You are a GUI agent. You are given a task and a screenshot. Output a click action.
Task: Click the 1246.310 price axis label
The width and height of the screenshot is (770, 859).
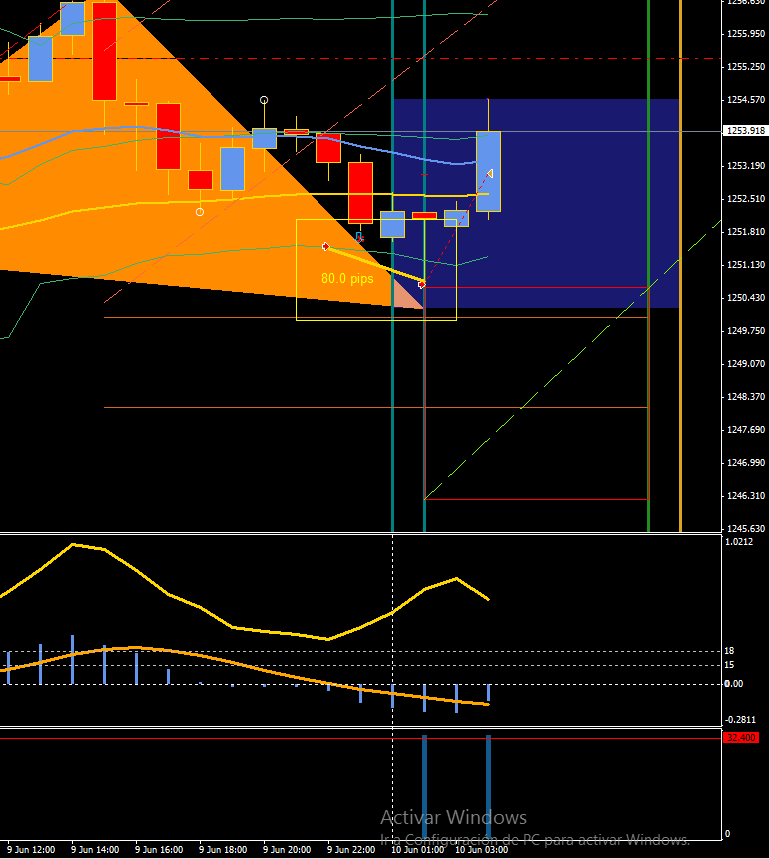pyautogui.click(x=746, y=496)
